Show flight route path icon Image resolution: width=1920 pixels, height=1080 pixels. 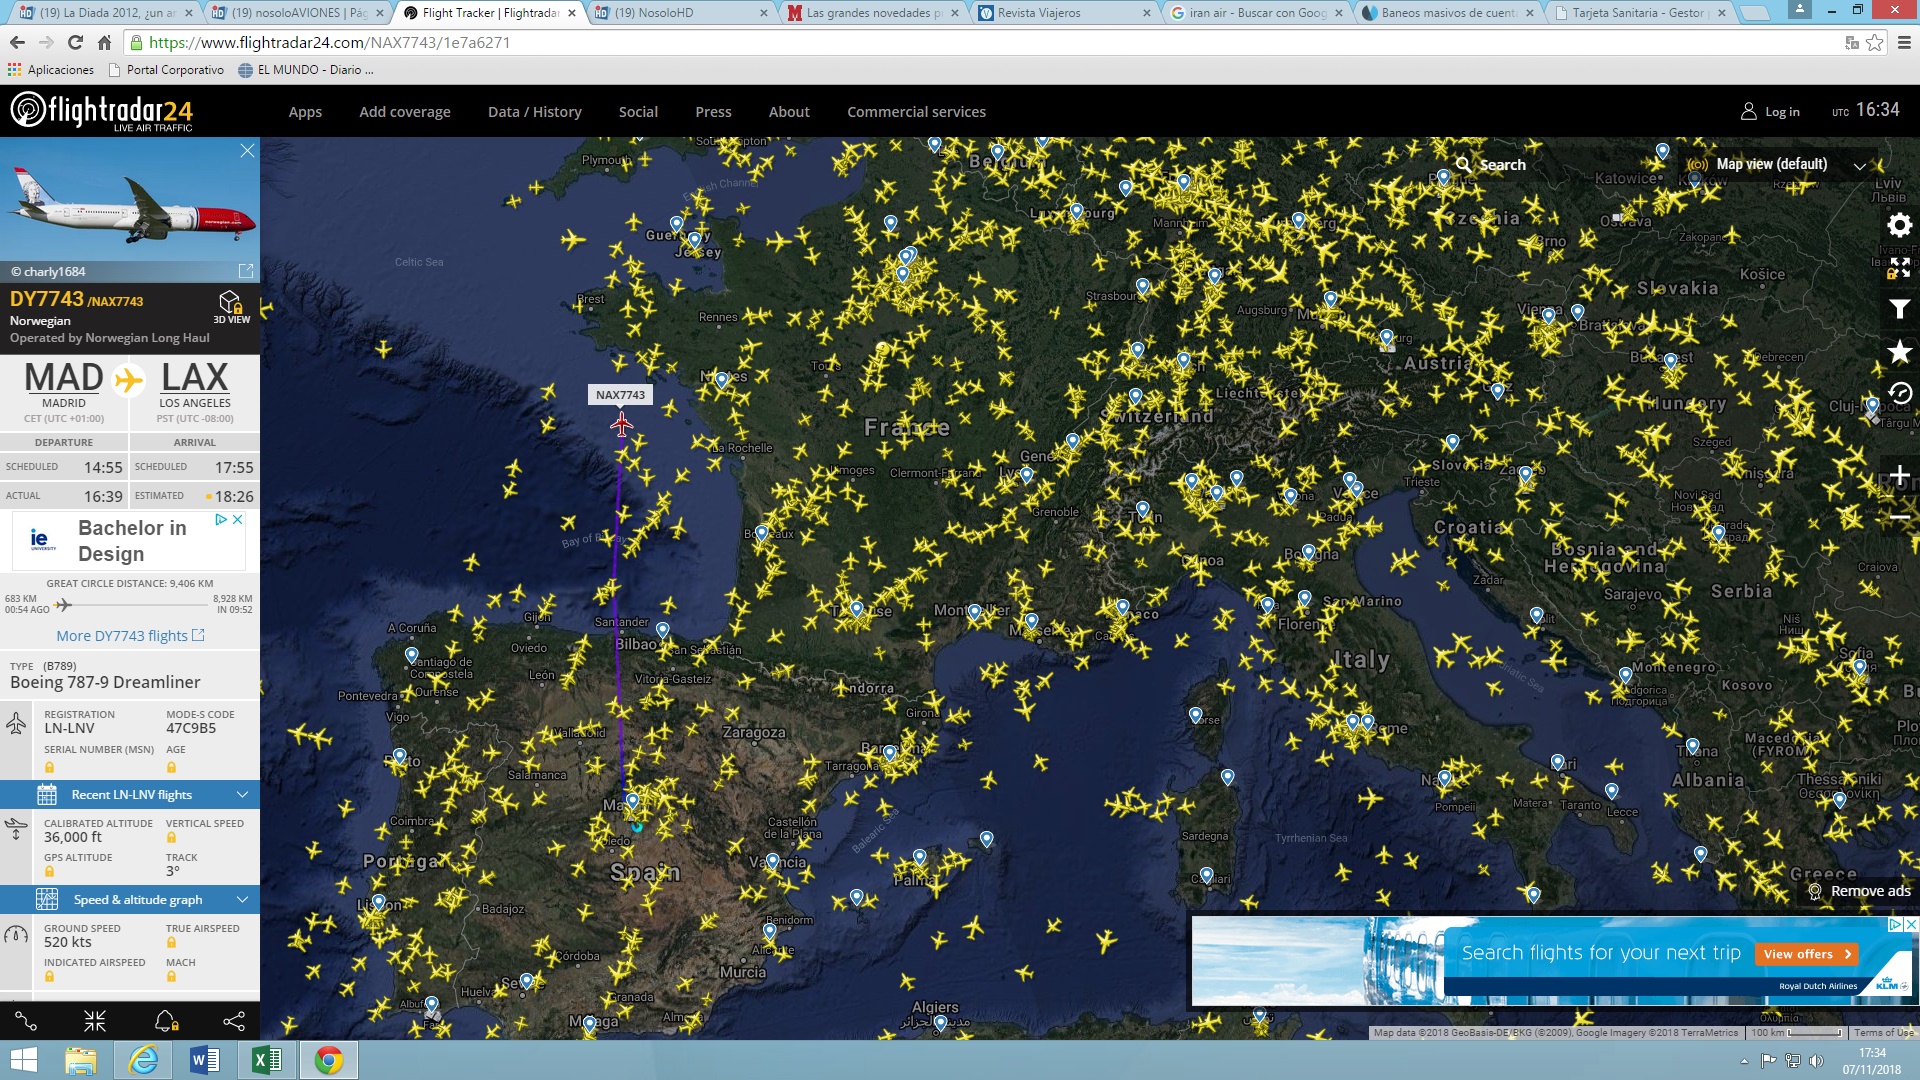tap(25, 1021)
